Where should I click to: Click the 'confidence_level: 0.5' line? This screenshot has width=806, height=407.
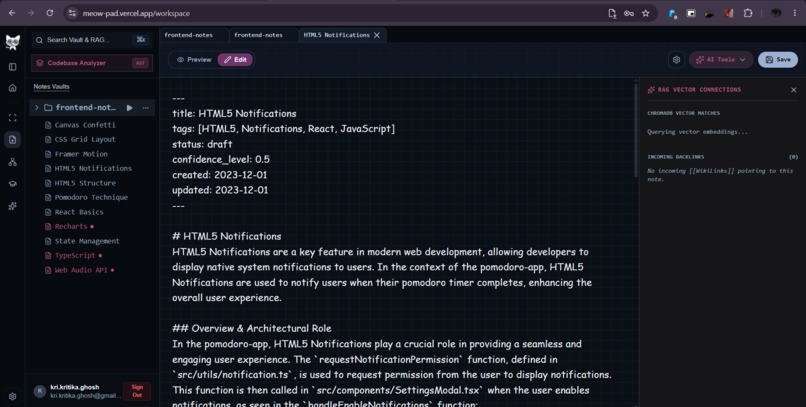[x=221, y=159]
